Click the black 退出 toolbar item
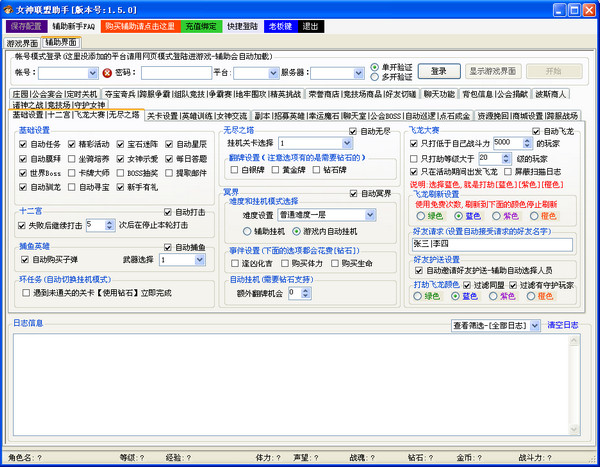600x467 pixels. 311,26
